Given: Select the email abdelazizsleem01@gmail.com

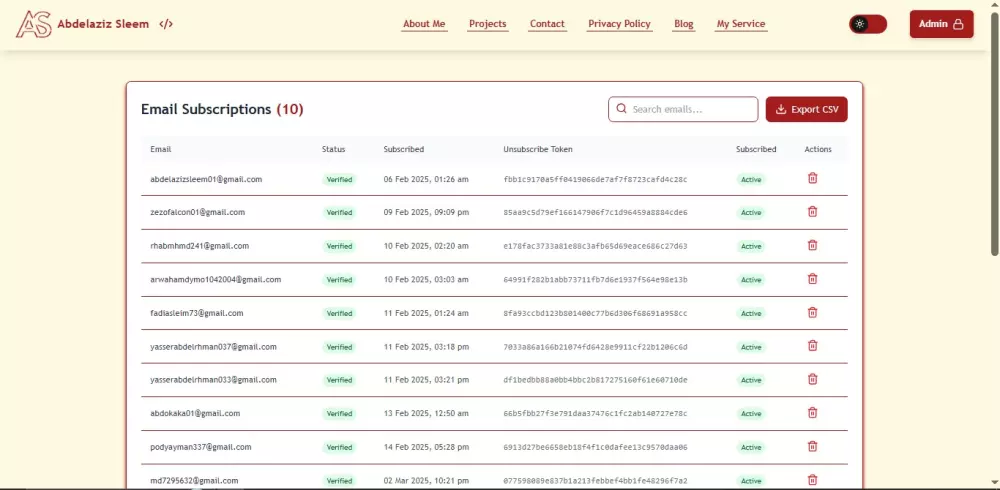Looking at the screenshot, I should pyautogui.click(x=206, y=179).
